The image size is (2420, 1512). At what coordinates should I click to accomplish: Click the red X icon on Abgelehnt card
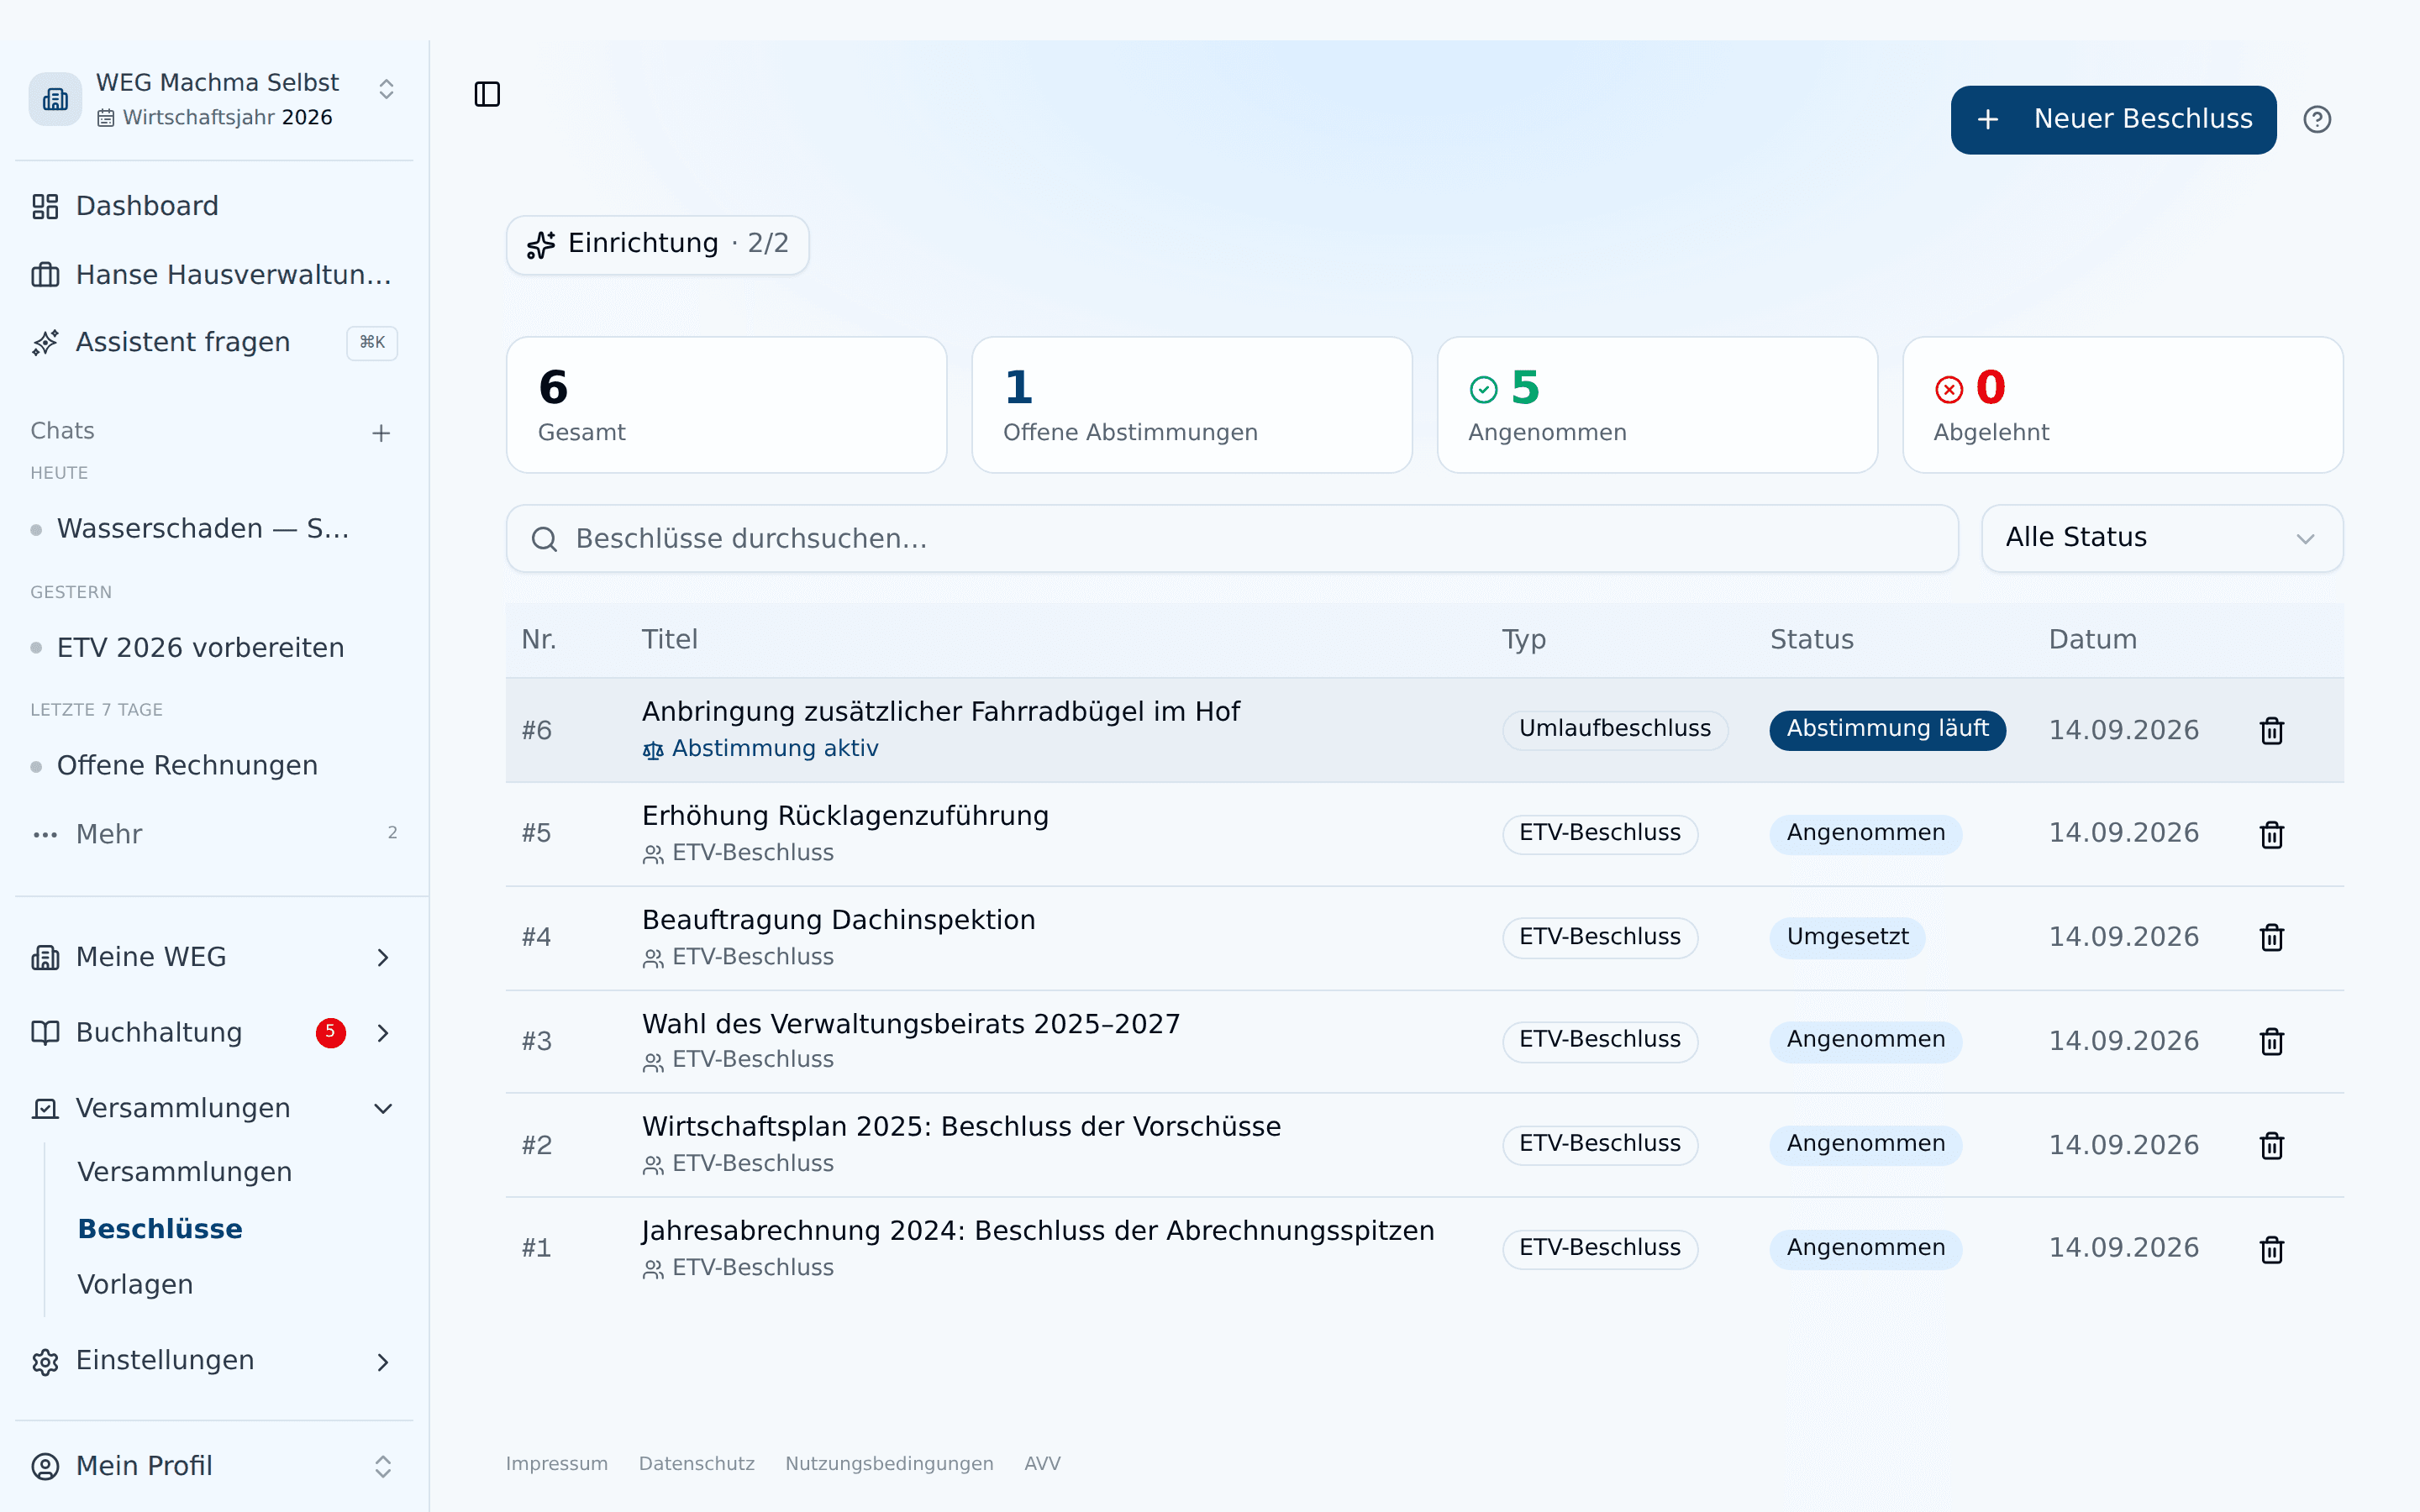pyautogui.click(x=1949, y=389)
